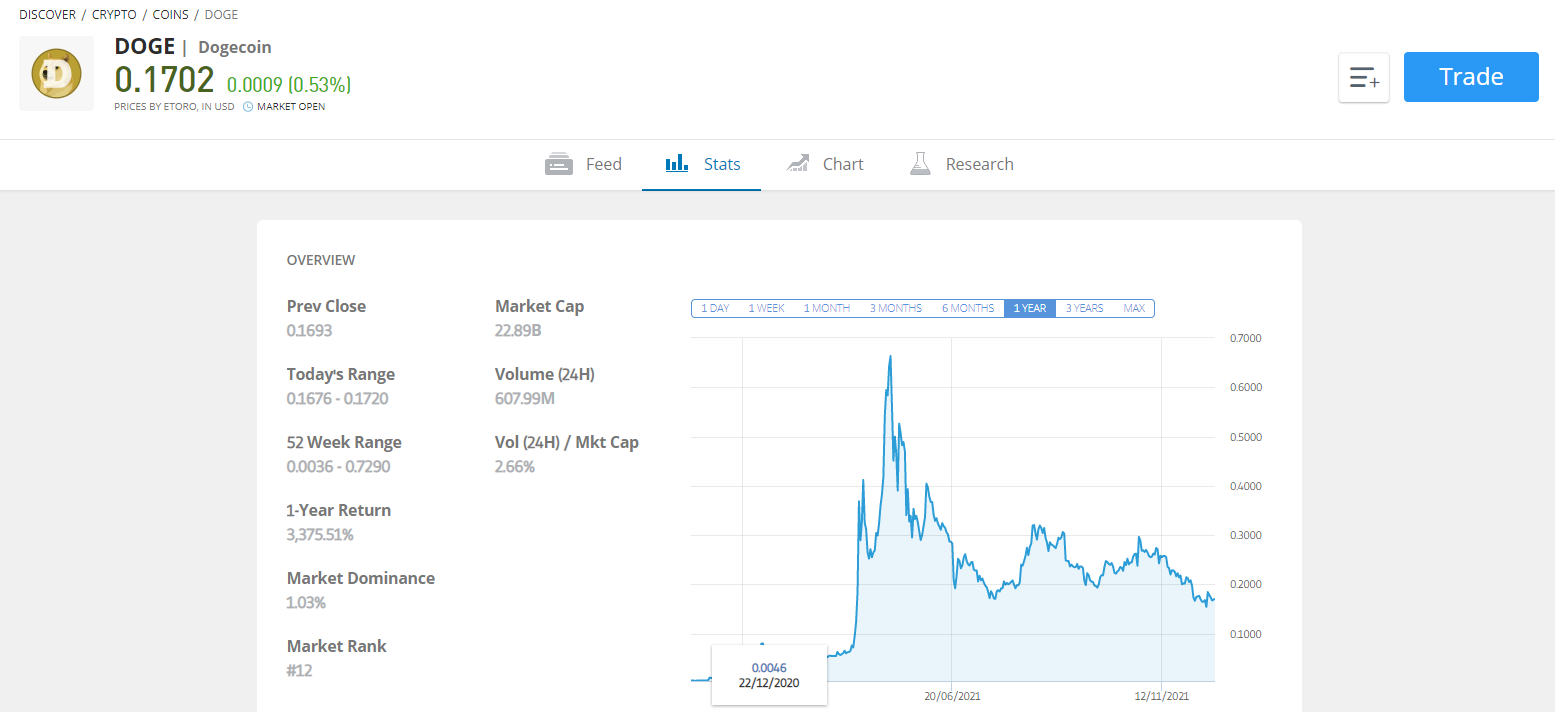Screen dimensions: 1555x712
Task: Click the market open clock icon
Action: click(248, 107)
